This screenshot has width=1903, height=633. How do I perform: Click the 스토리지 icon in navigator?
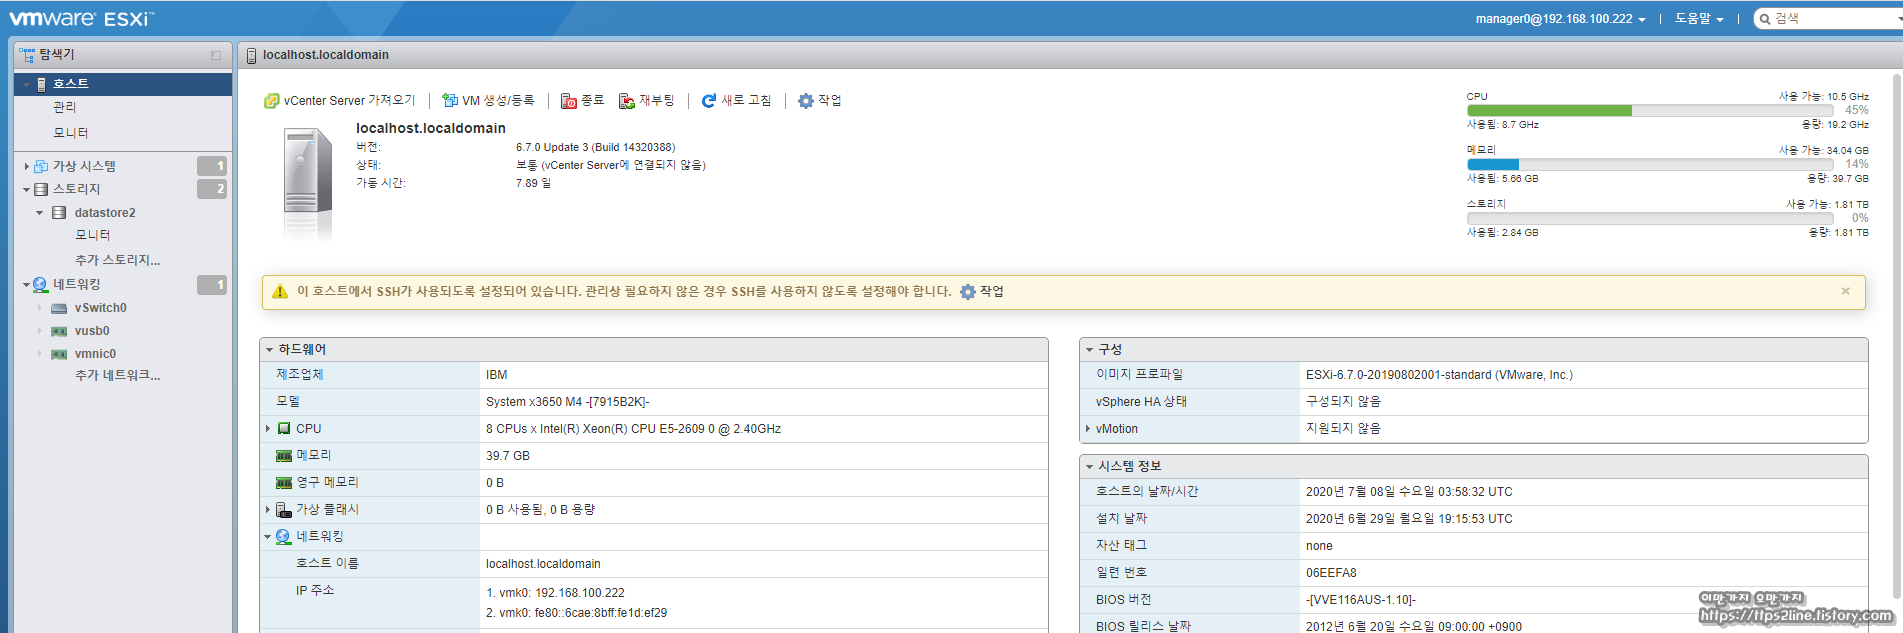(x=41, y=189)
